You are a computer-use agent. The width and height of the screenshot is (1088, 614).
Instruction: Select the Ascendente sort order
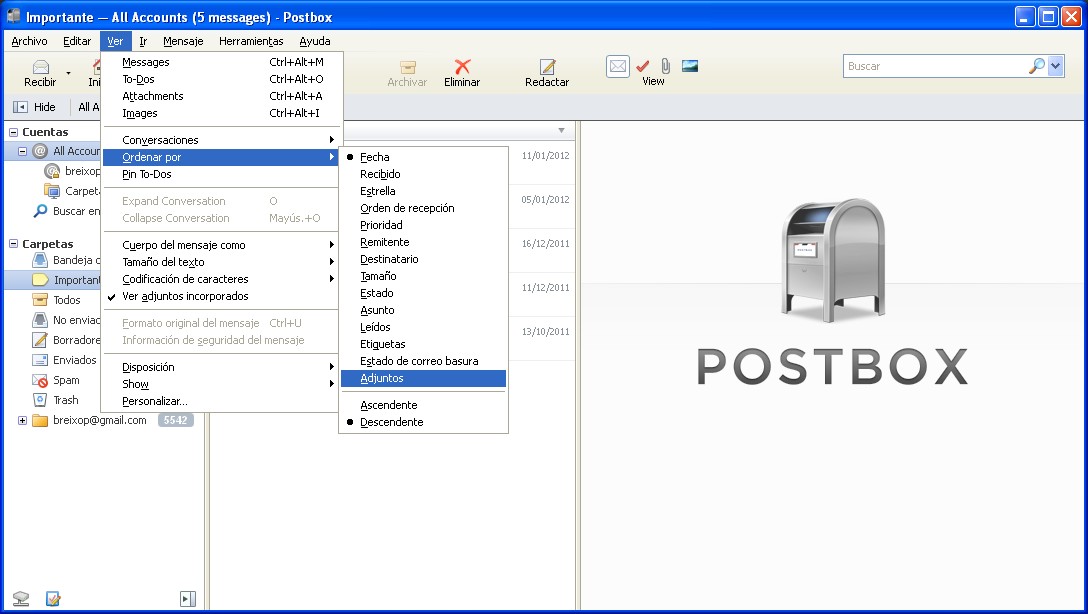[x=423, y=404]
